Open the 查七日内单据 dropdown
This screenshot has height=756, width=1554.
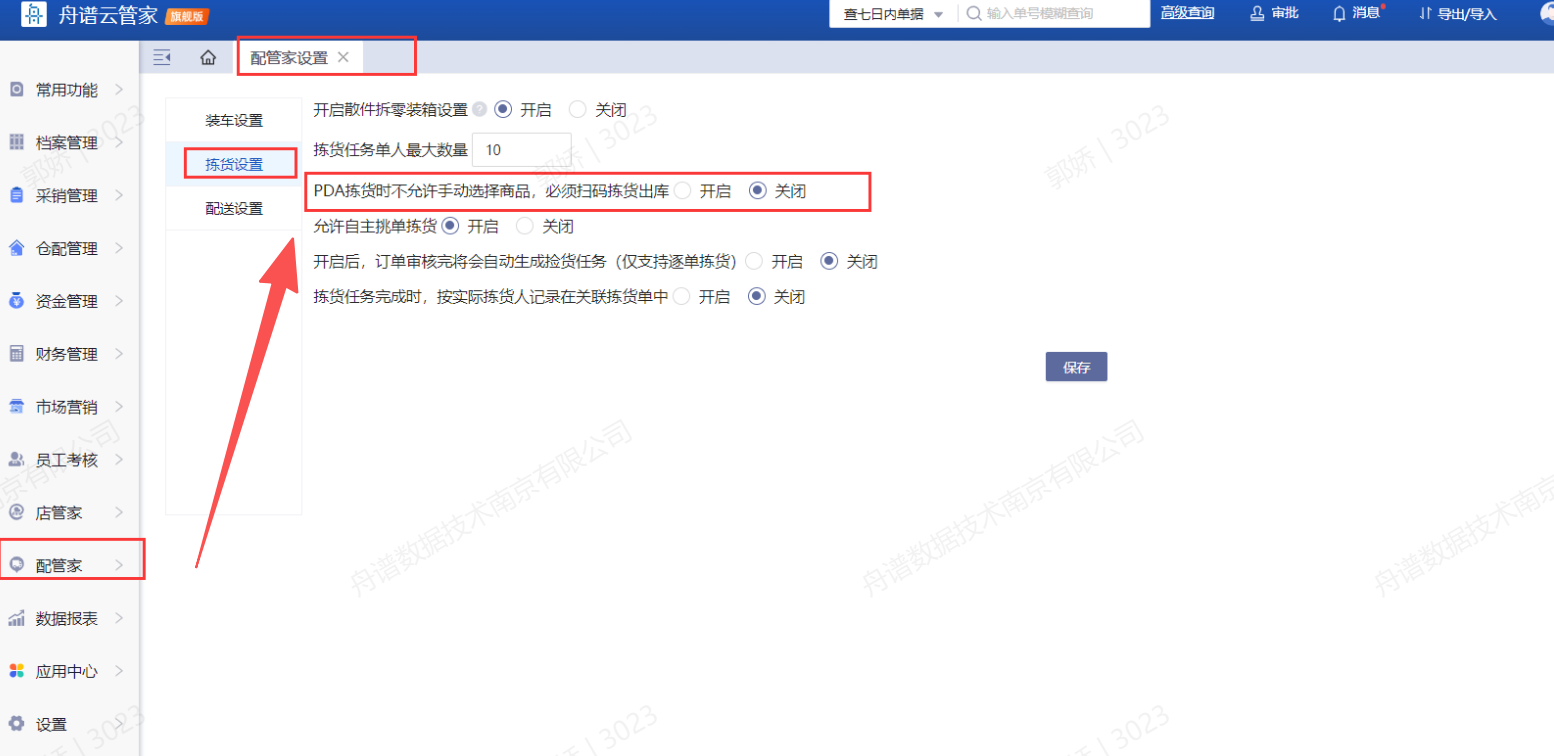click(892, 14)
